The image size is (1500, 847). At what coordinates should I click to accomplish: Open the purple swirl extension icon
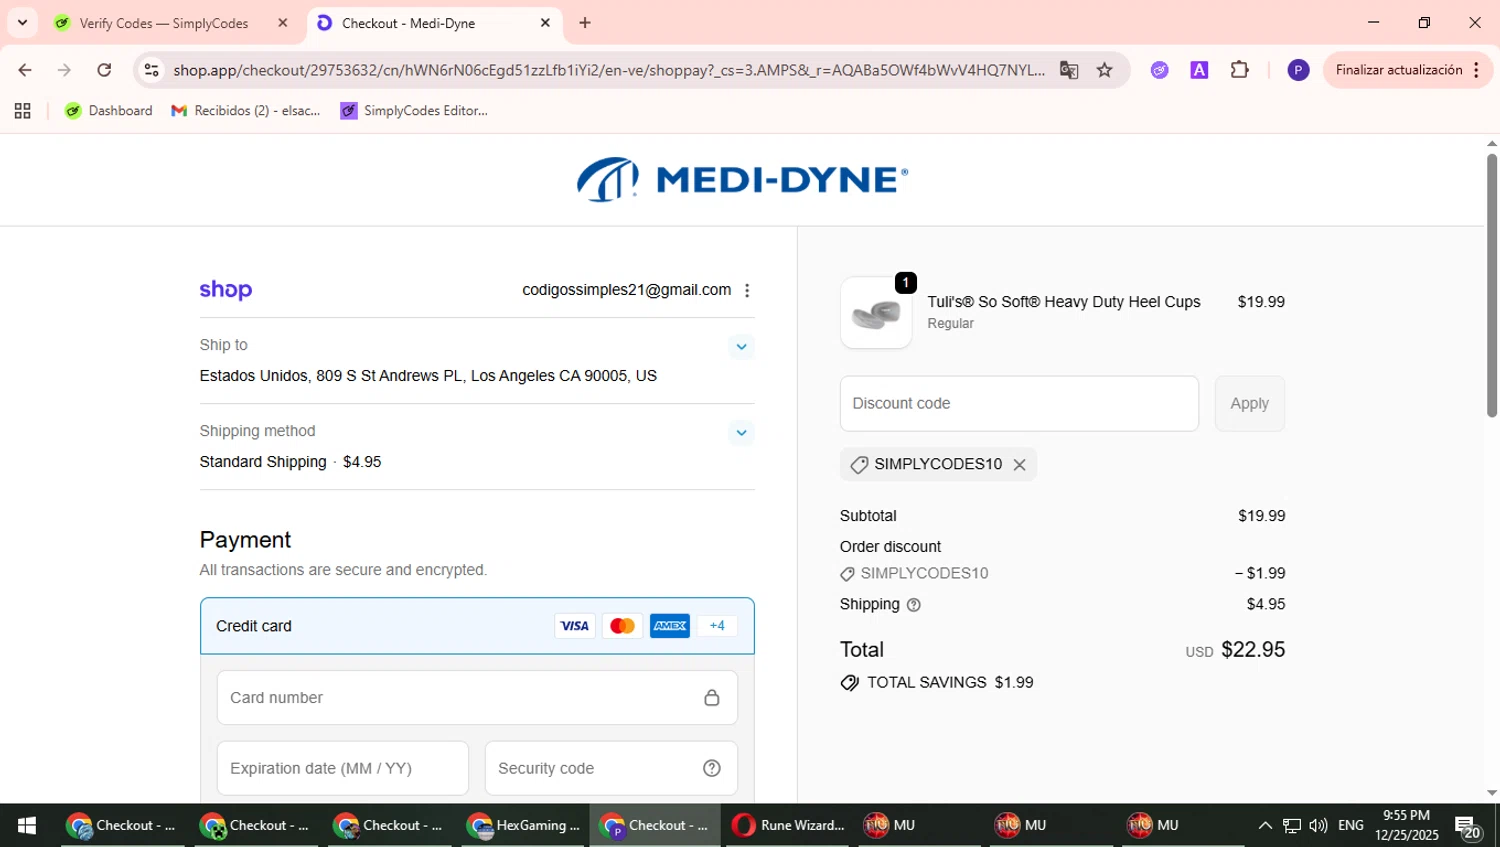point(1159,70)
